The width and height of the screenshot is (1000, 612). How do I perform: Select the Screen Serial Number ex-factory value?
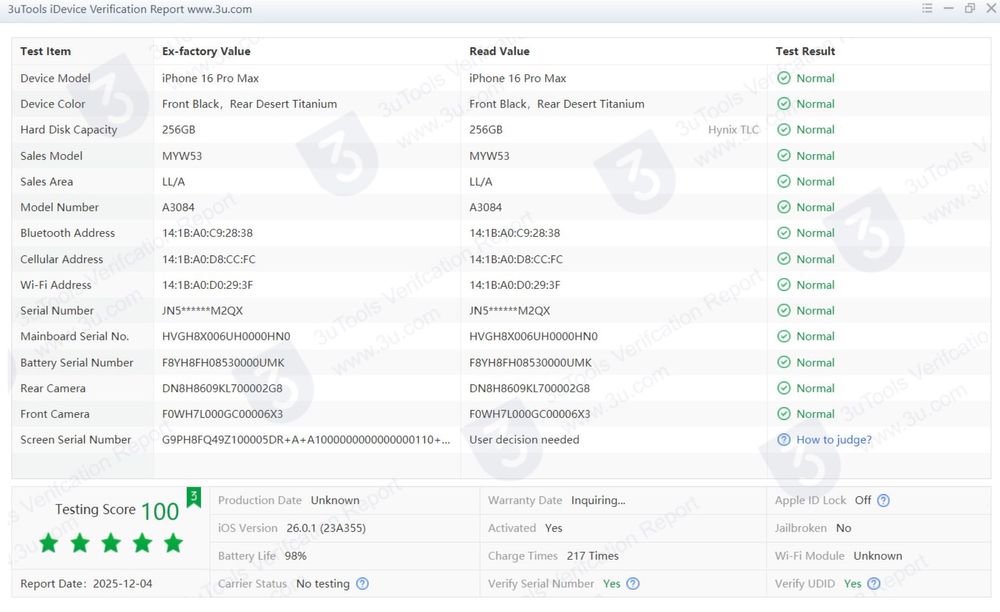click(306, 440)
